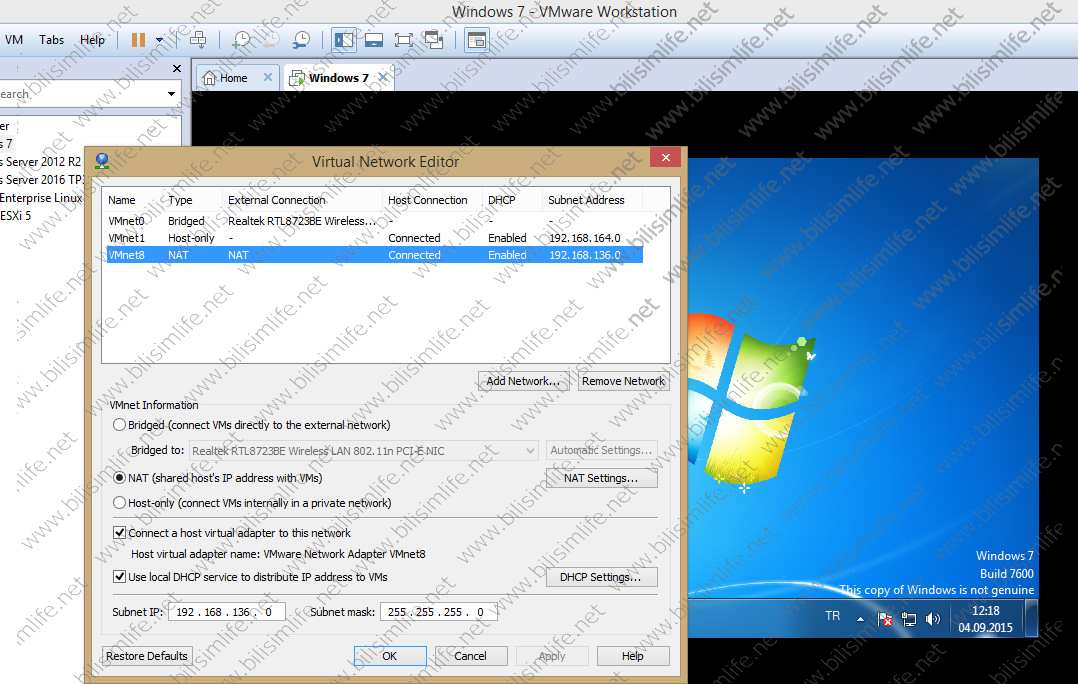
Task: Open the VM menu
Action: (x=14, y=40)
